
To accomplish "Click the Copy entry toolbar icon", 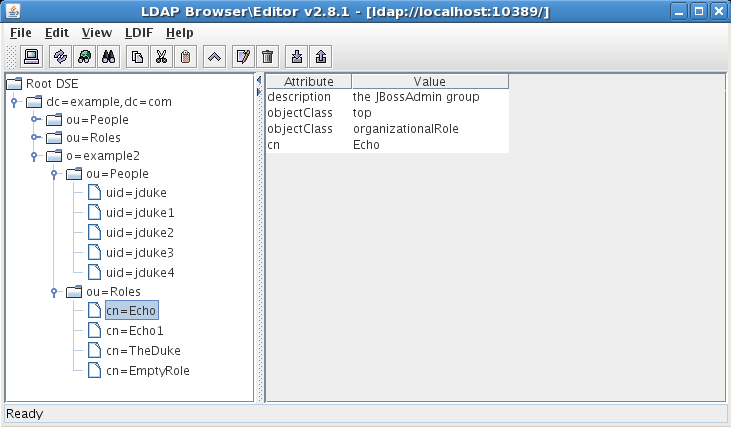I will tap(137, 57).
